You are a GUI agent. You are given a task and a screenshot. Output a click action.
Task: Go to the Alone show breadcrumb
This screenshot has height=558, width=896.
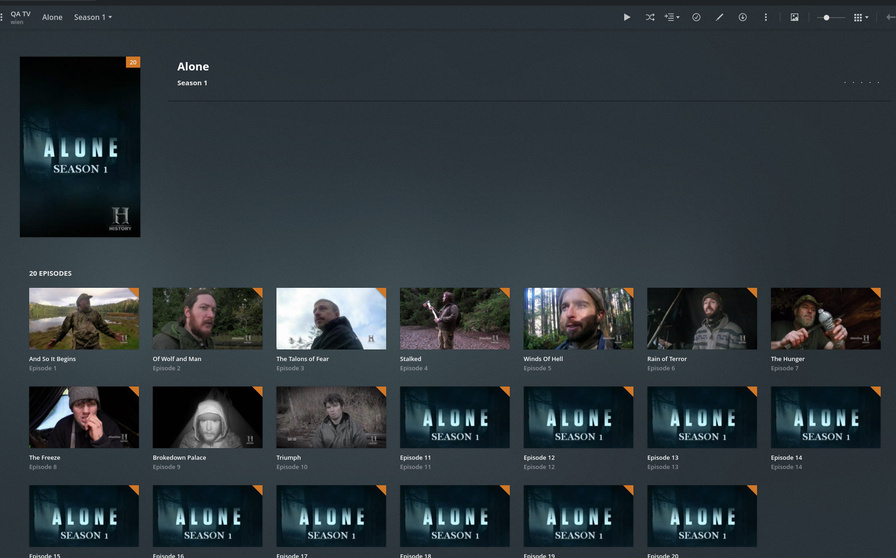[52, 17]
